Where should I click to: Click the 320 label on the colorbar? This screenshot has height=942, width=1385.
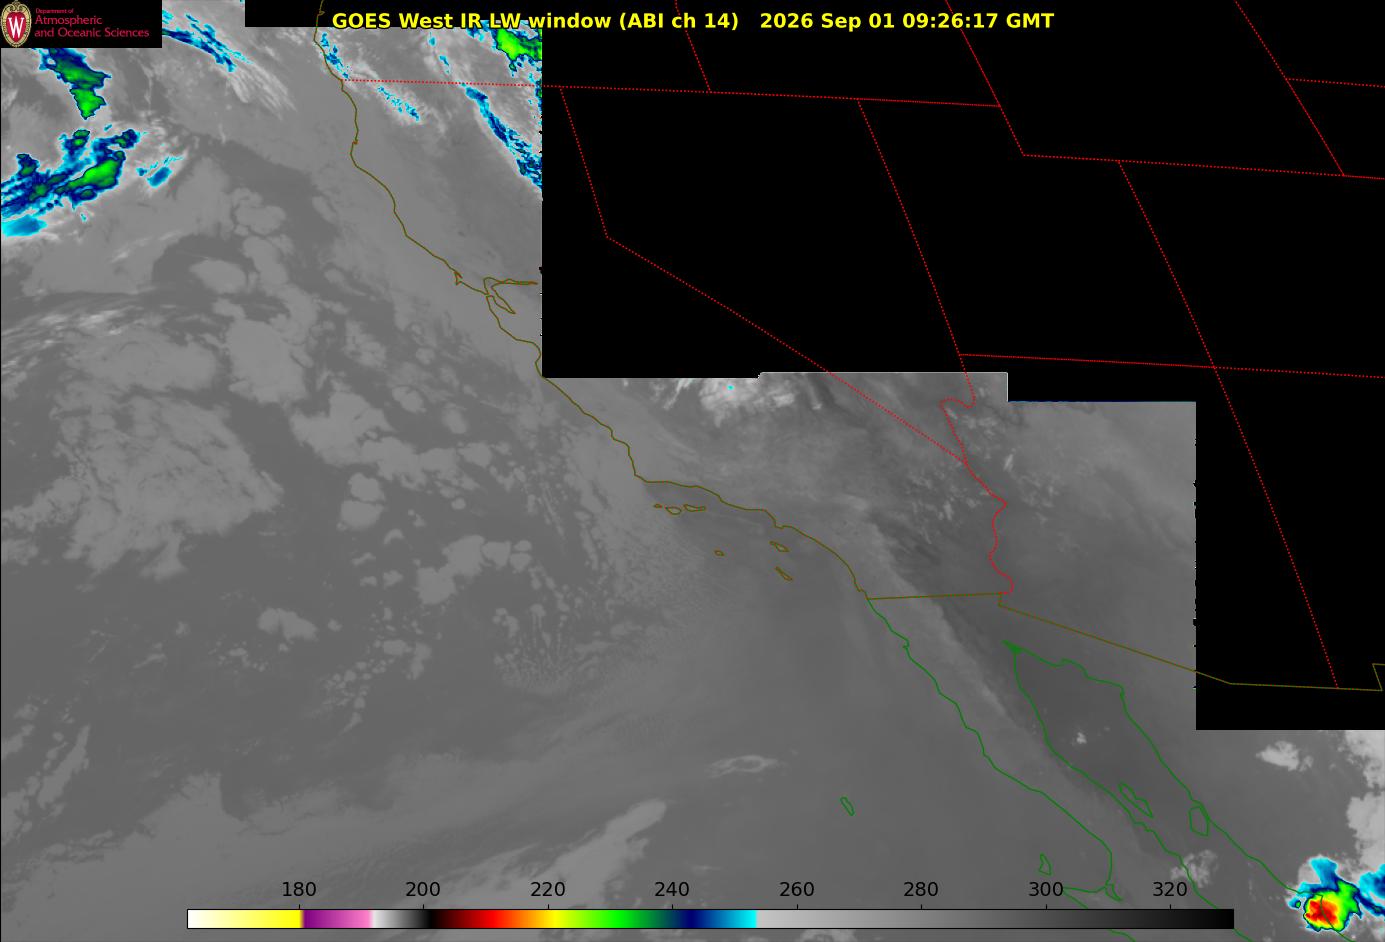1170,889
